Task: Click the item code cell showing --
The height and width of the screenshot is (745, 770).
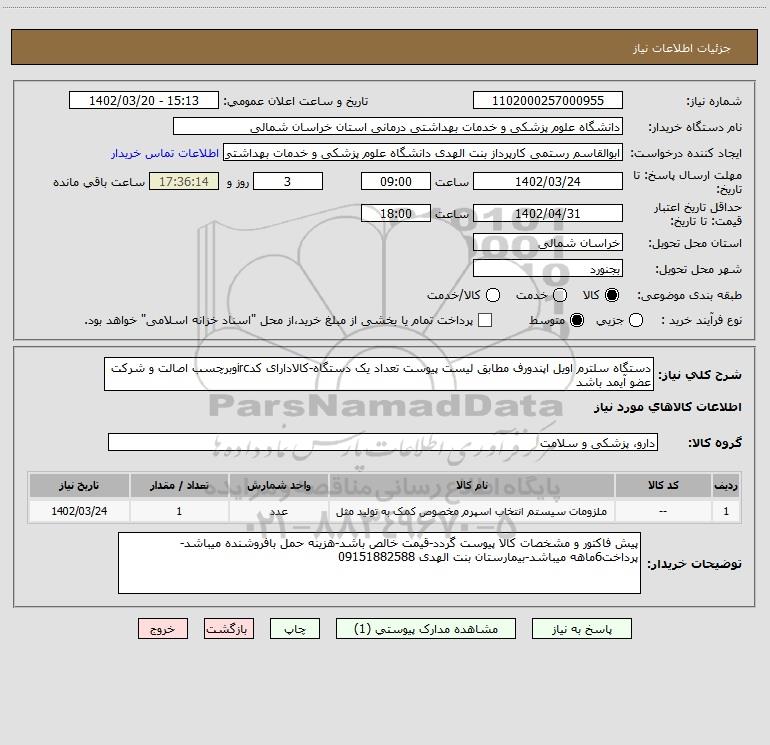Action: [663, 512]
